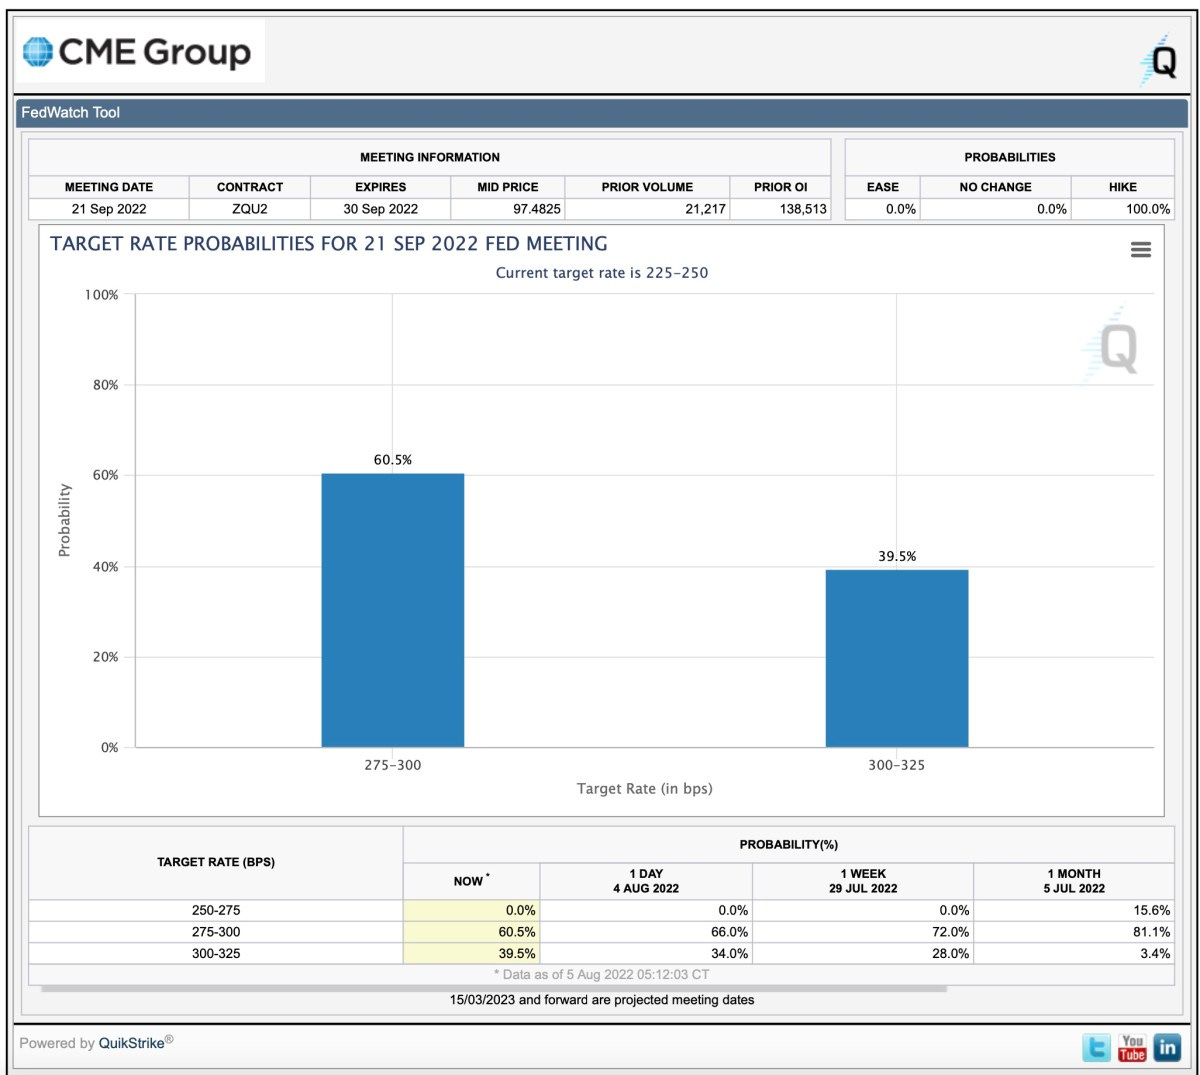Image resolution: width=1200 pixels, height=1075 pixels.
Task: Select the 28.0% 1 WEEK cell
Action: (x=863, y=954)
